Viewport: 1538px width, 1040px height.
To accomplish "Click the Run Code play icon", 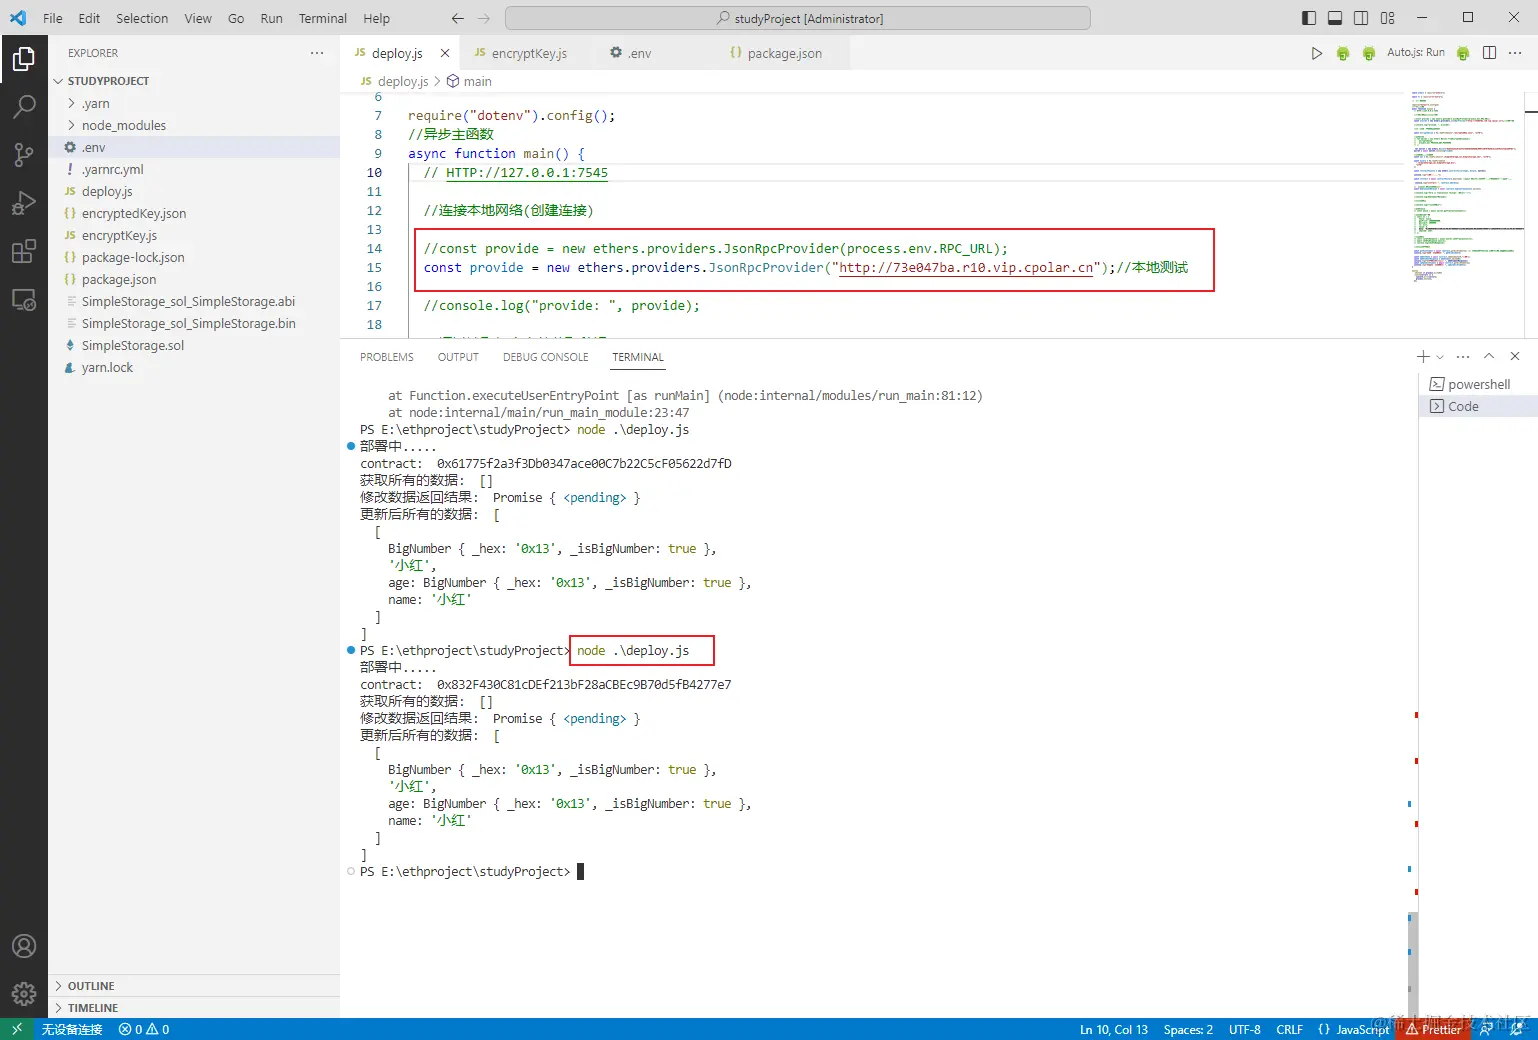I will click(x=1316, y=53).
